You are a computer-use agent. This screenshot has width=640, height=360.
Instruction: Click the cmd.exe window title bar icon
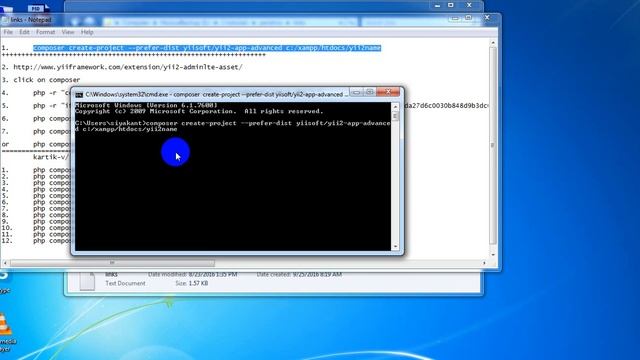tap(79, 95)
